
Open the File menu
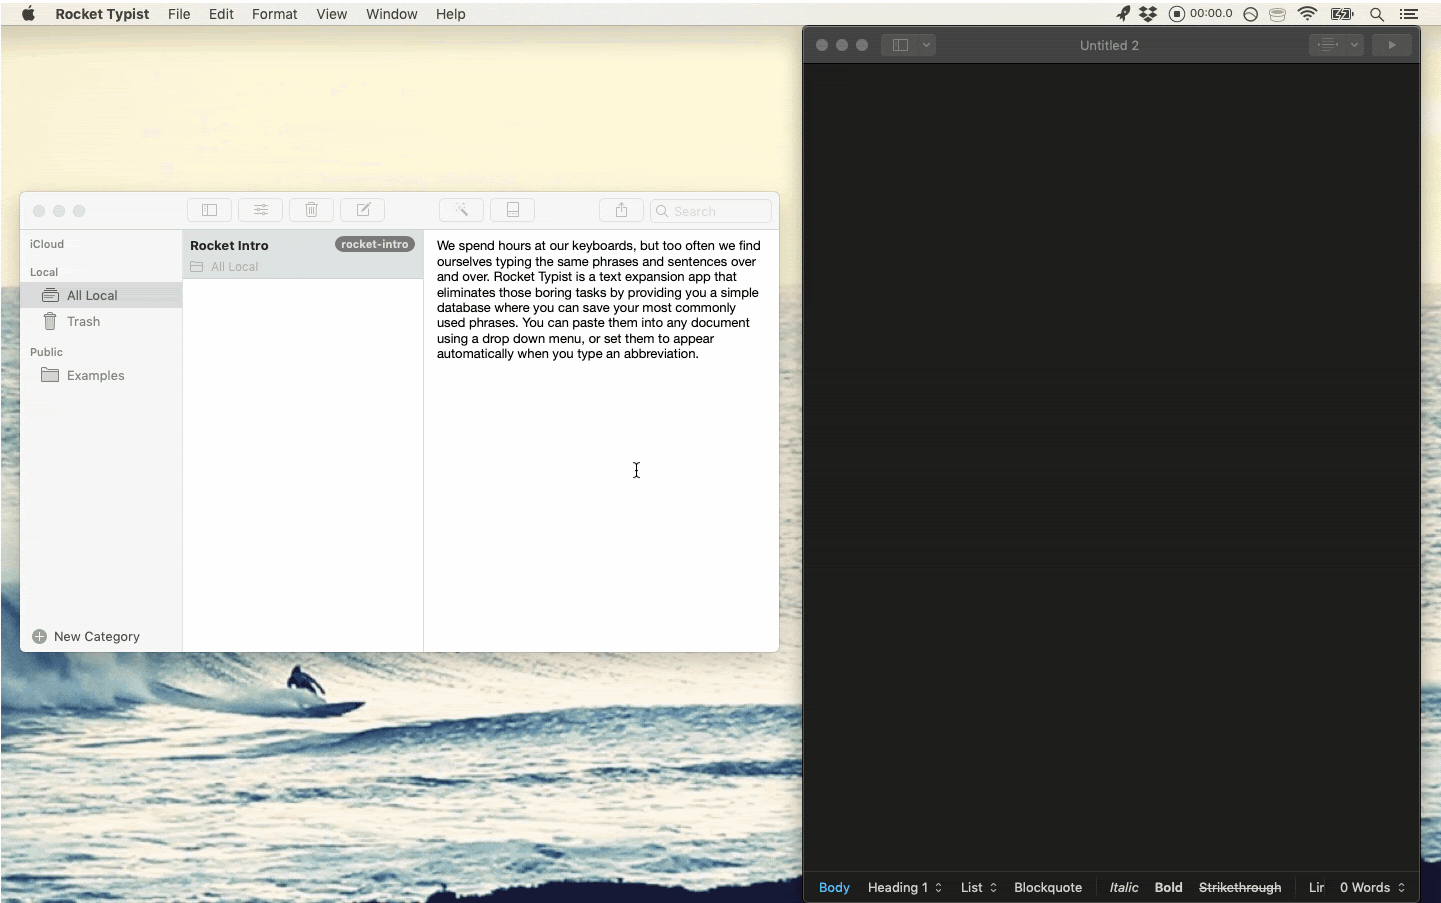click(179, 14)
